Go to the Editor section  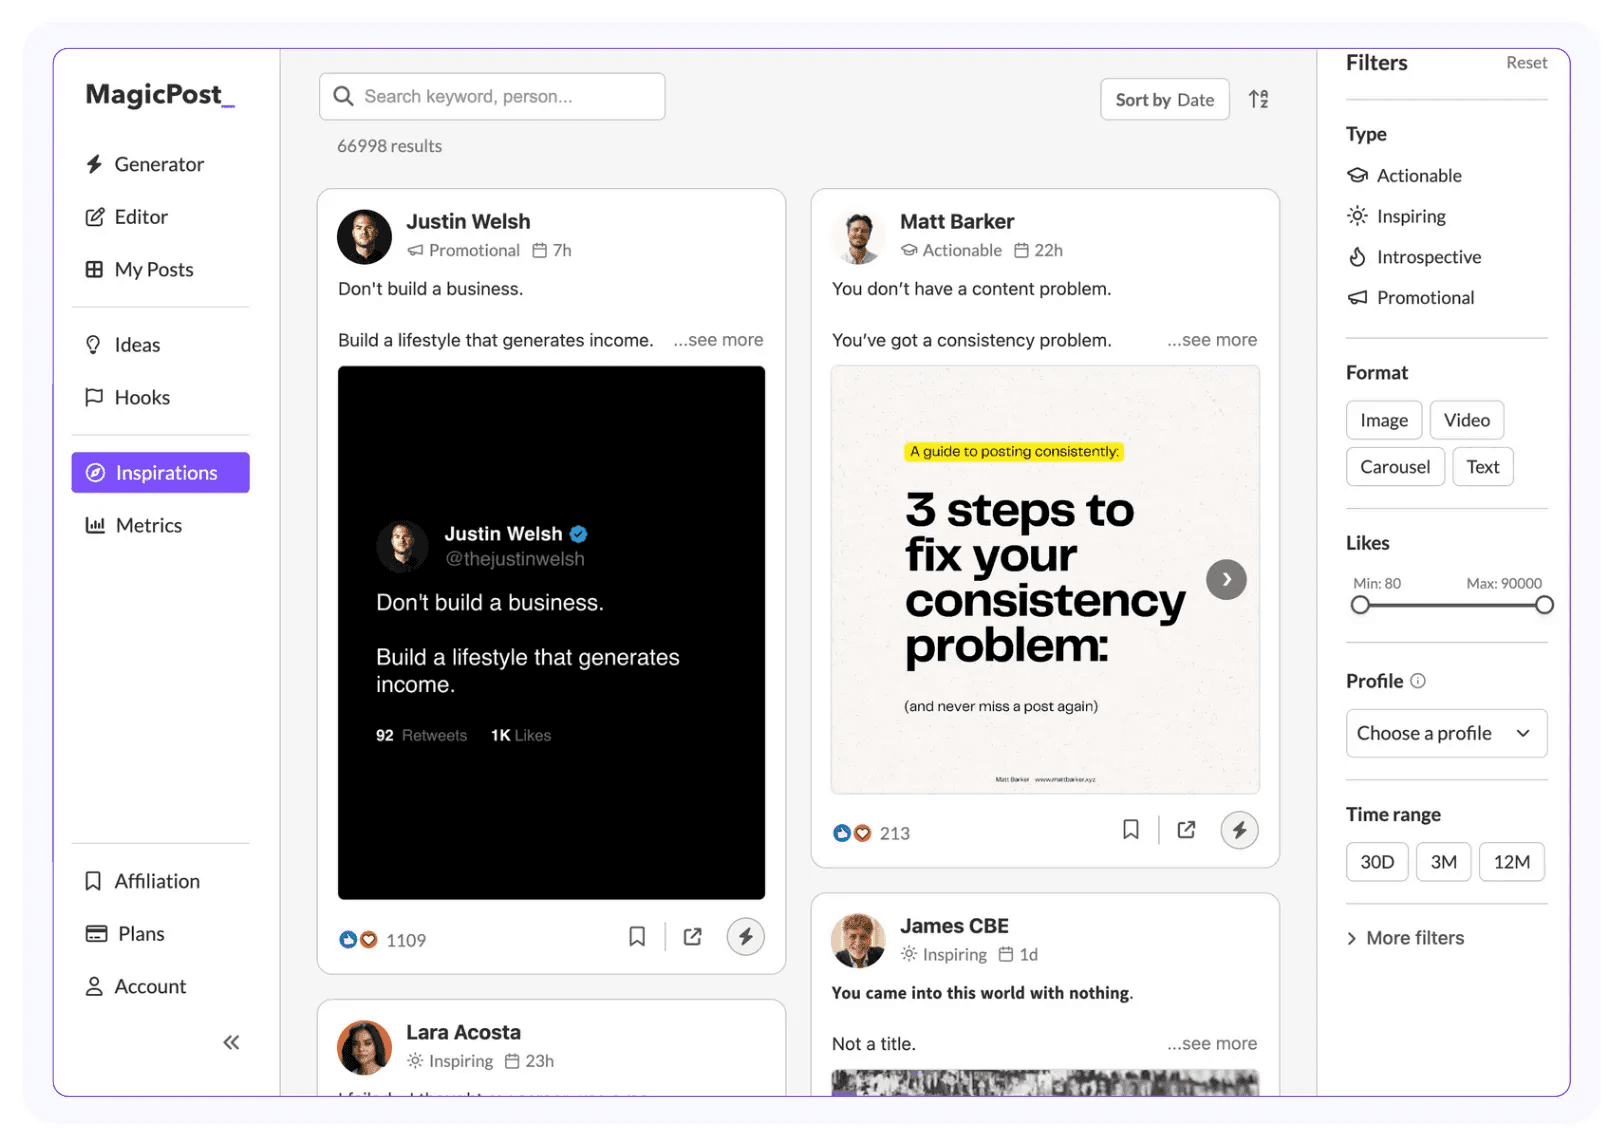tap(127, 217)
